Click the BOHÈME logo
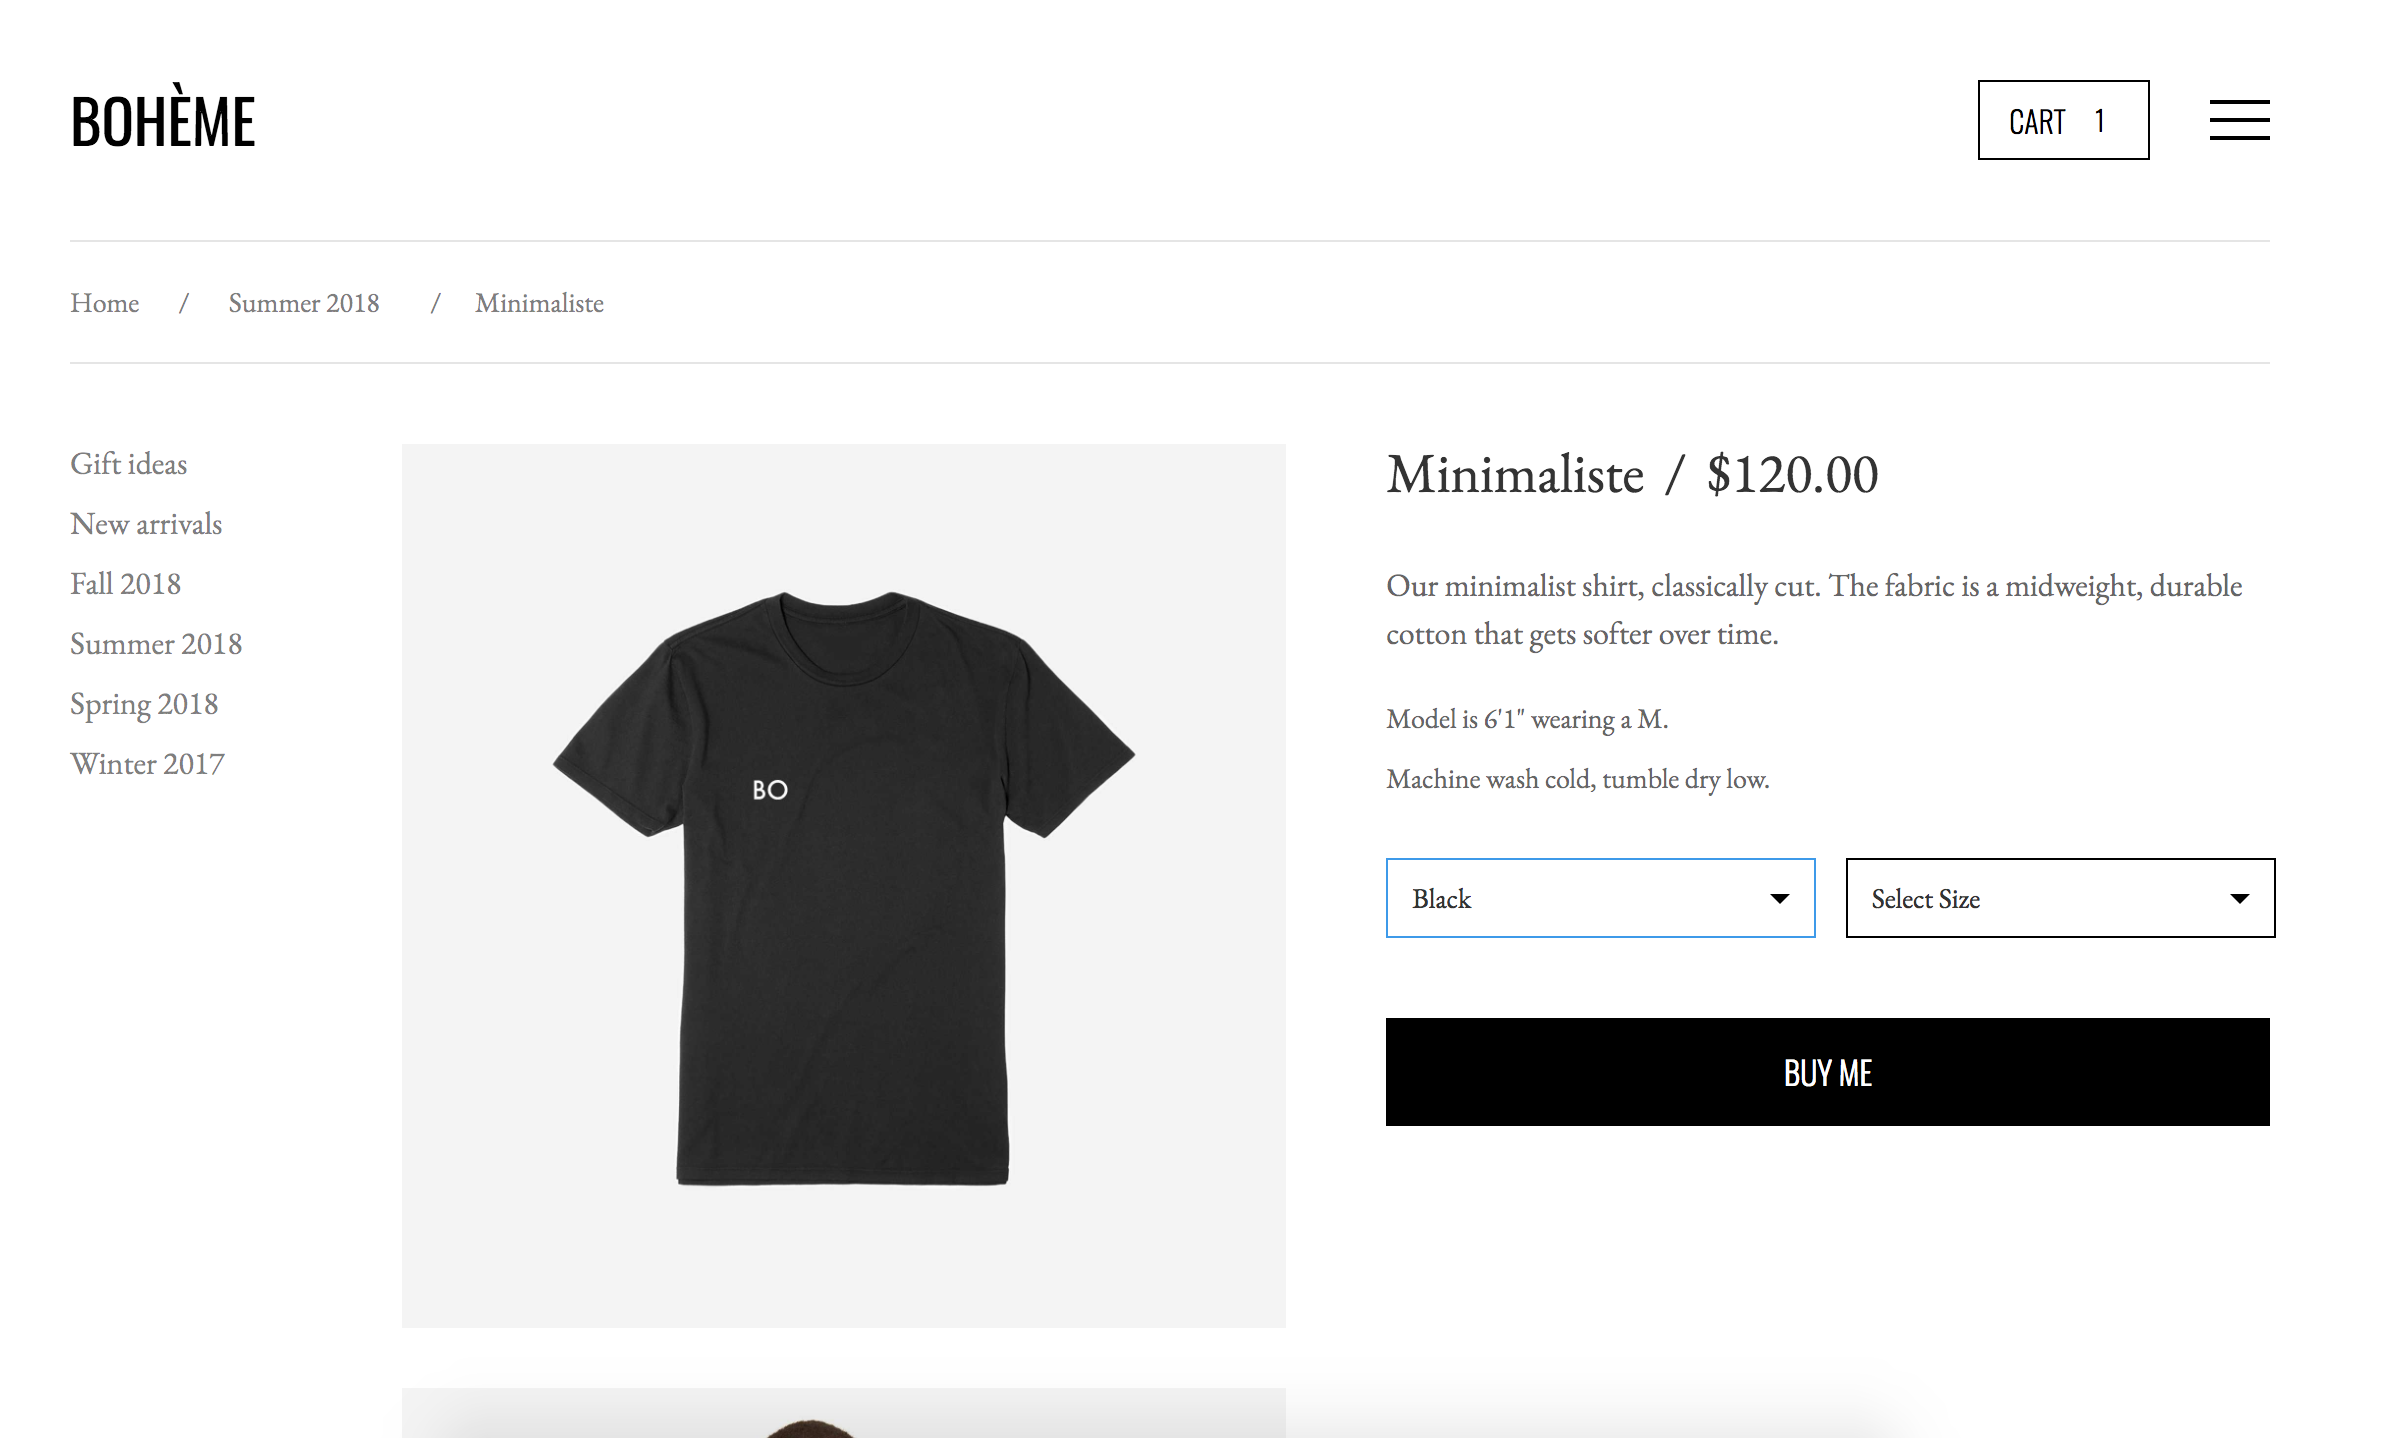Viewport: 2382px width, 1438px height. [162, 120]
